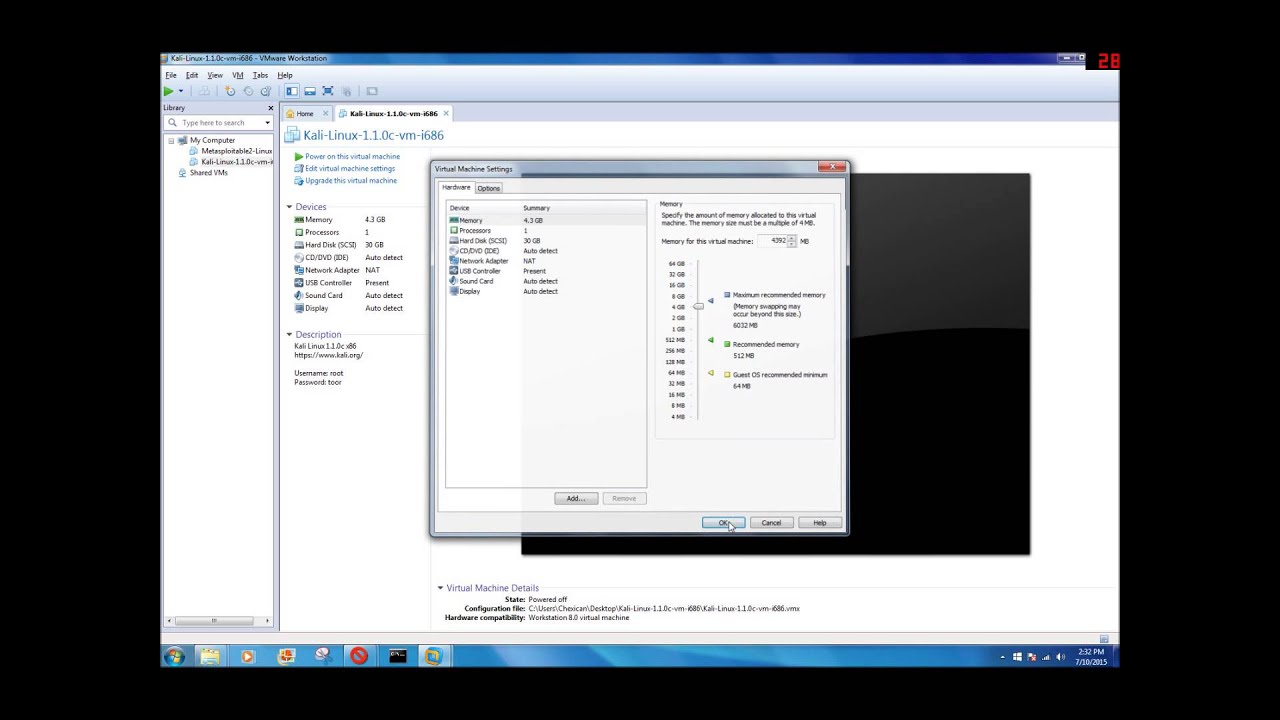Enter full screen mode via toolbar icon

point(327,91)
